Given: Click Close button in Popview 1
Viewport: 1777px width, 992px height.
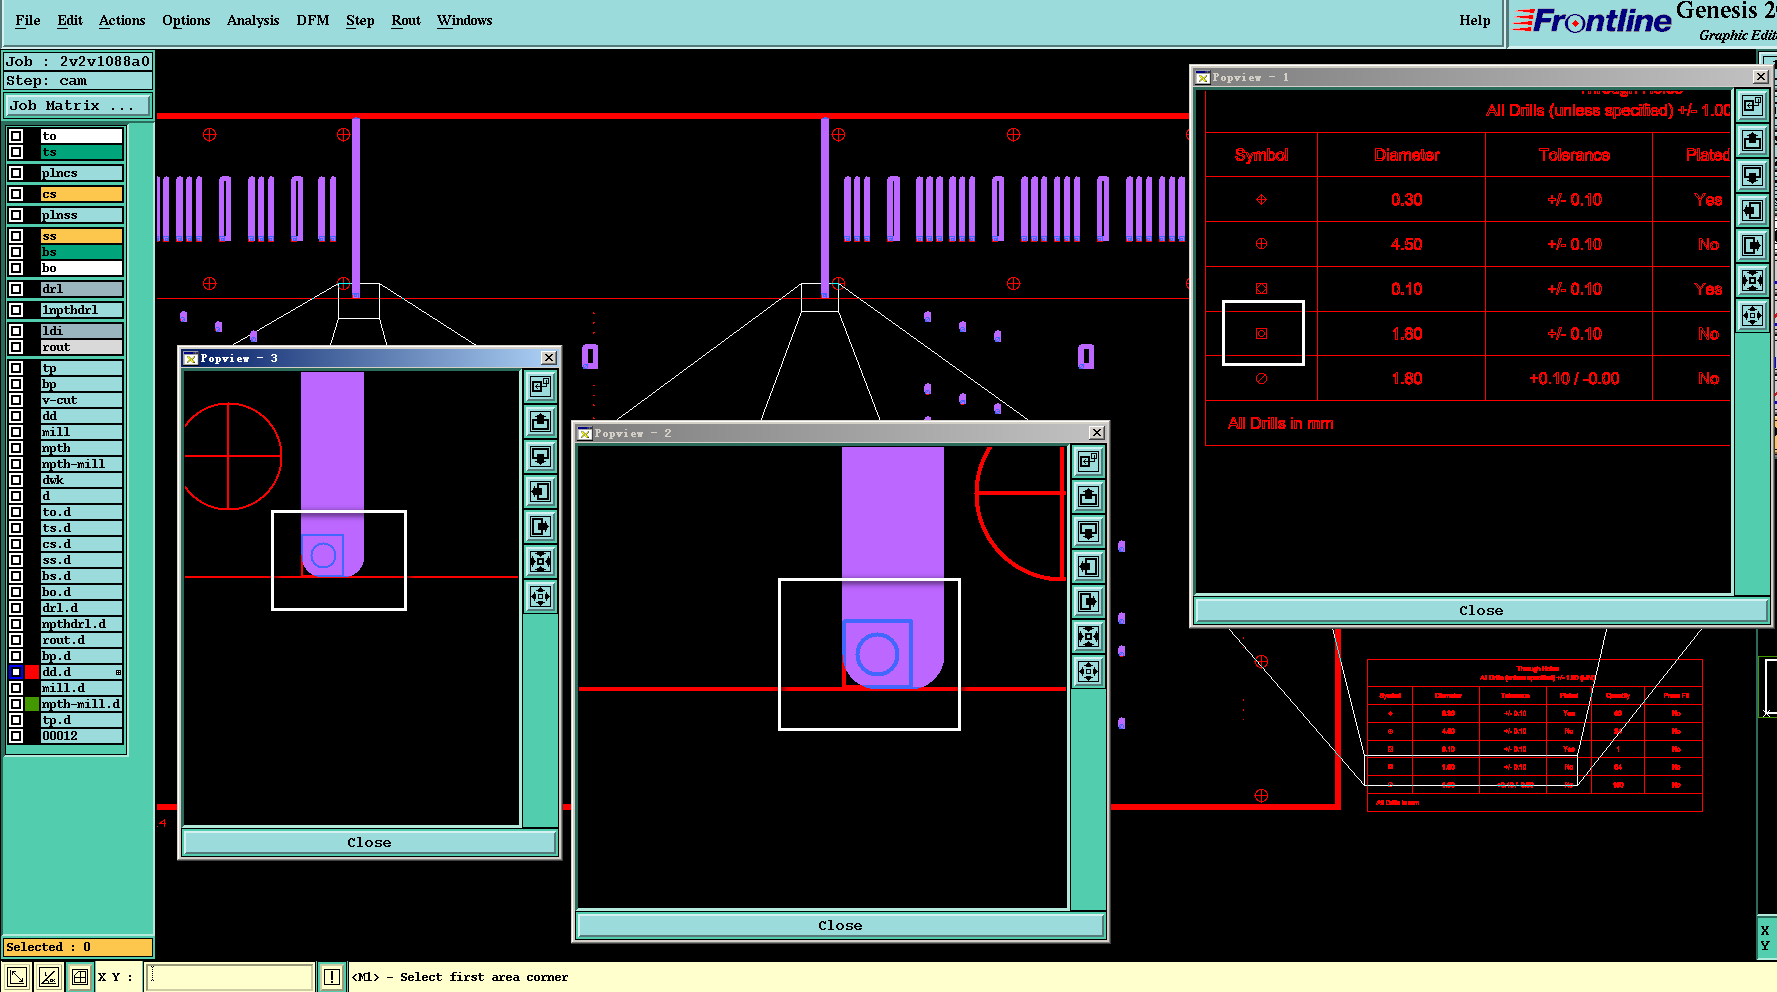Looking at the screenshot, I should click(1481, 610).
